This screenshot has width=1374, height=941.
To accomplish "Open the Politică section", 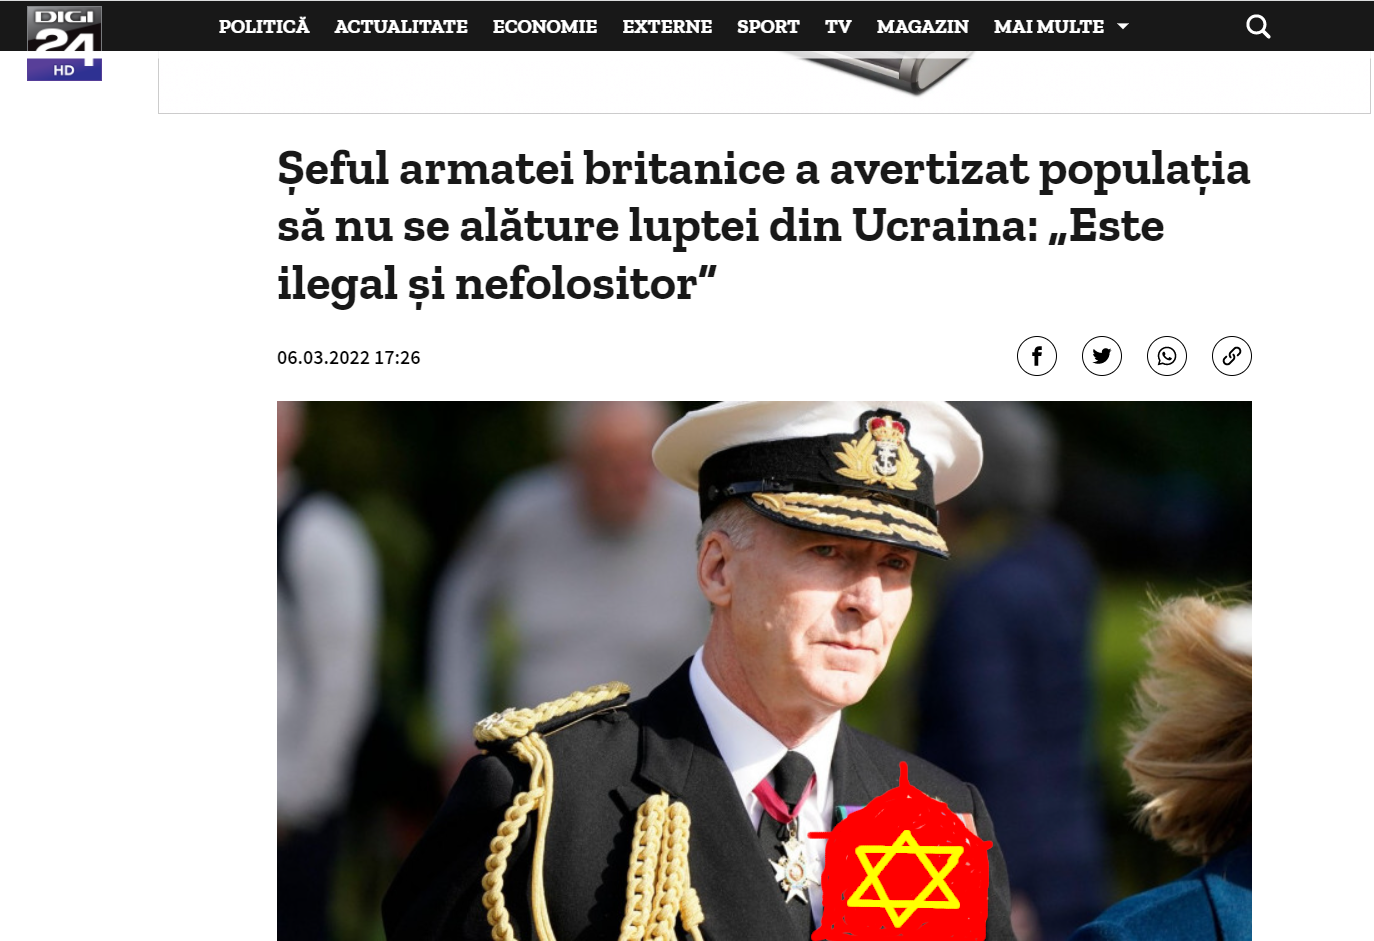I will tap(264, 26).
